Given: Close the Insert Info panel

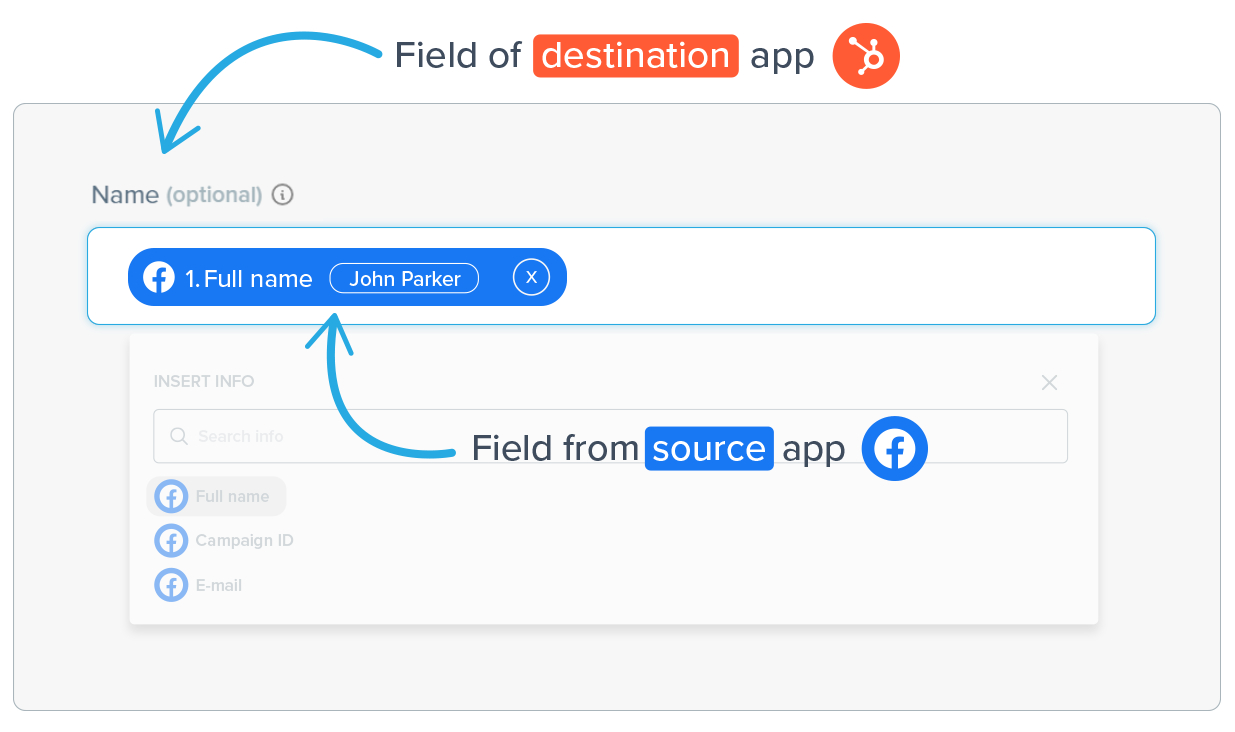Looking at the screenshot, I should pyautogui.click(x=1049, y=382).
